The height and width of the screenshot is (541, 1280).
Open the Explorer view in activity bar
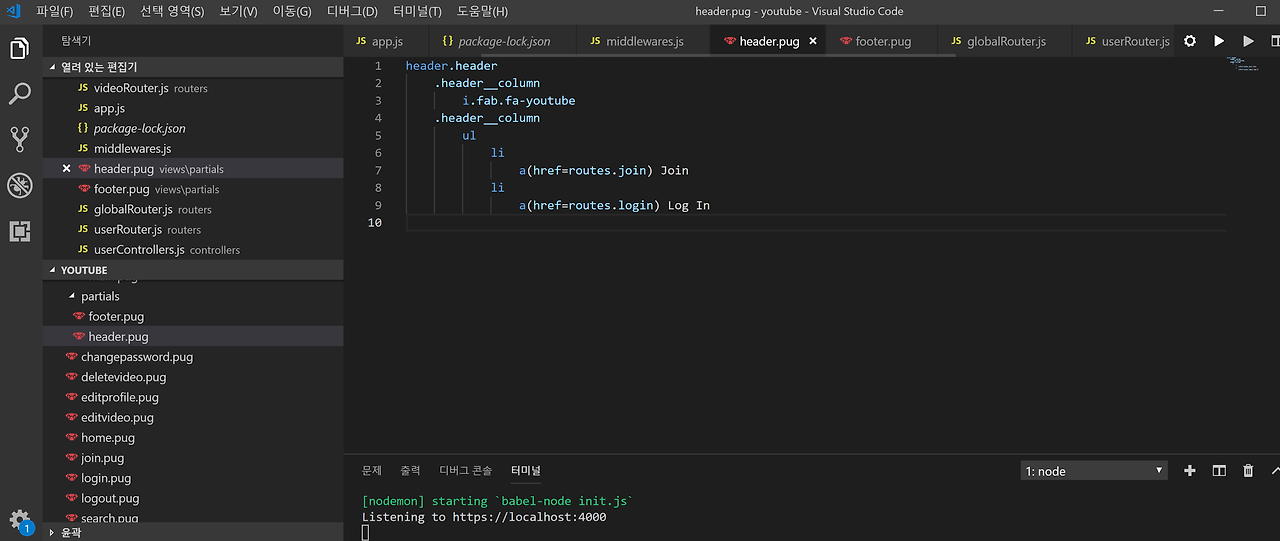pyautogui.click(x=19, y=48)
